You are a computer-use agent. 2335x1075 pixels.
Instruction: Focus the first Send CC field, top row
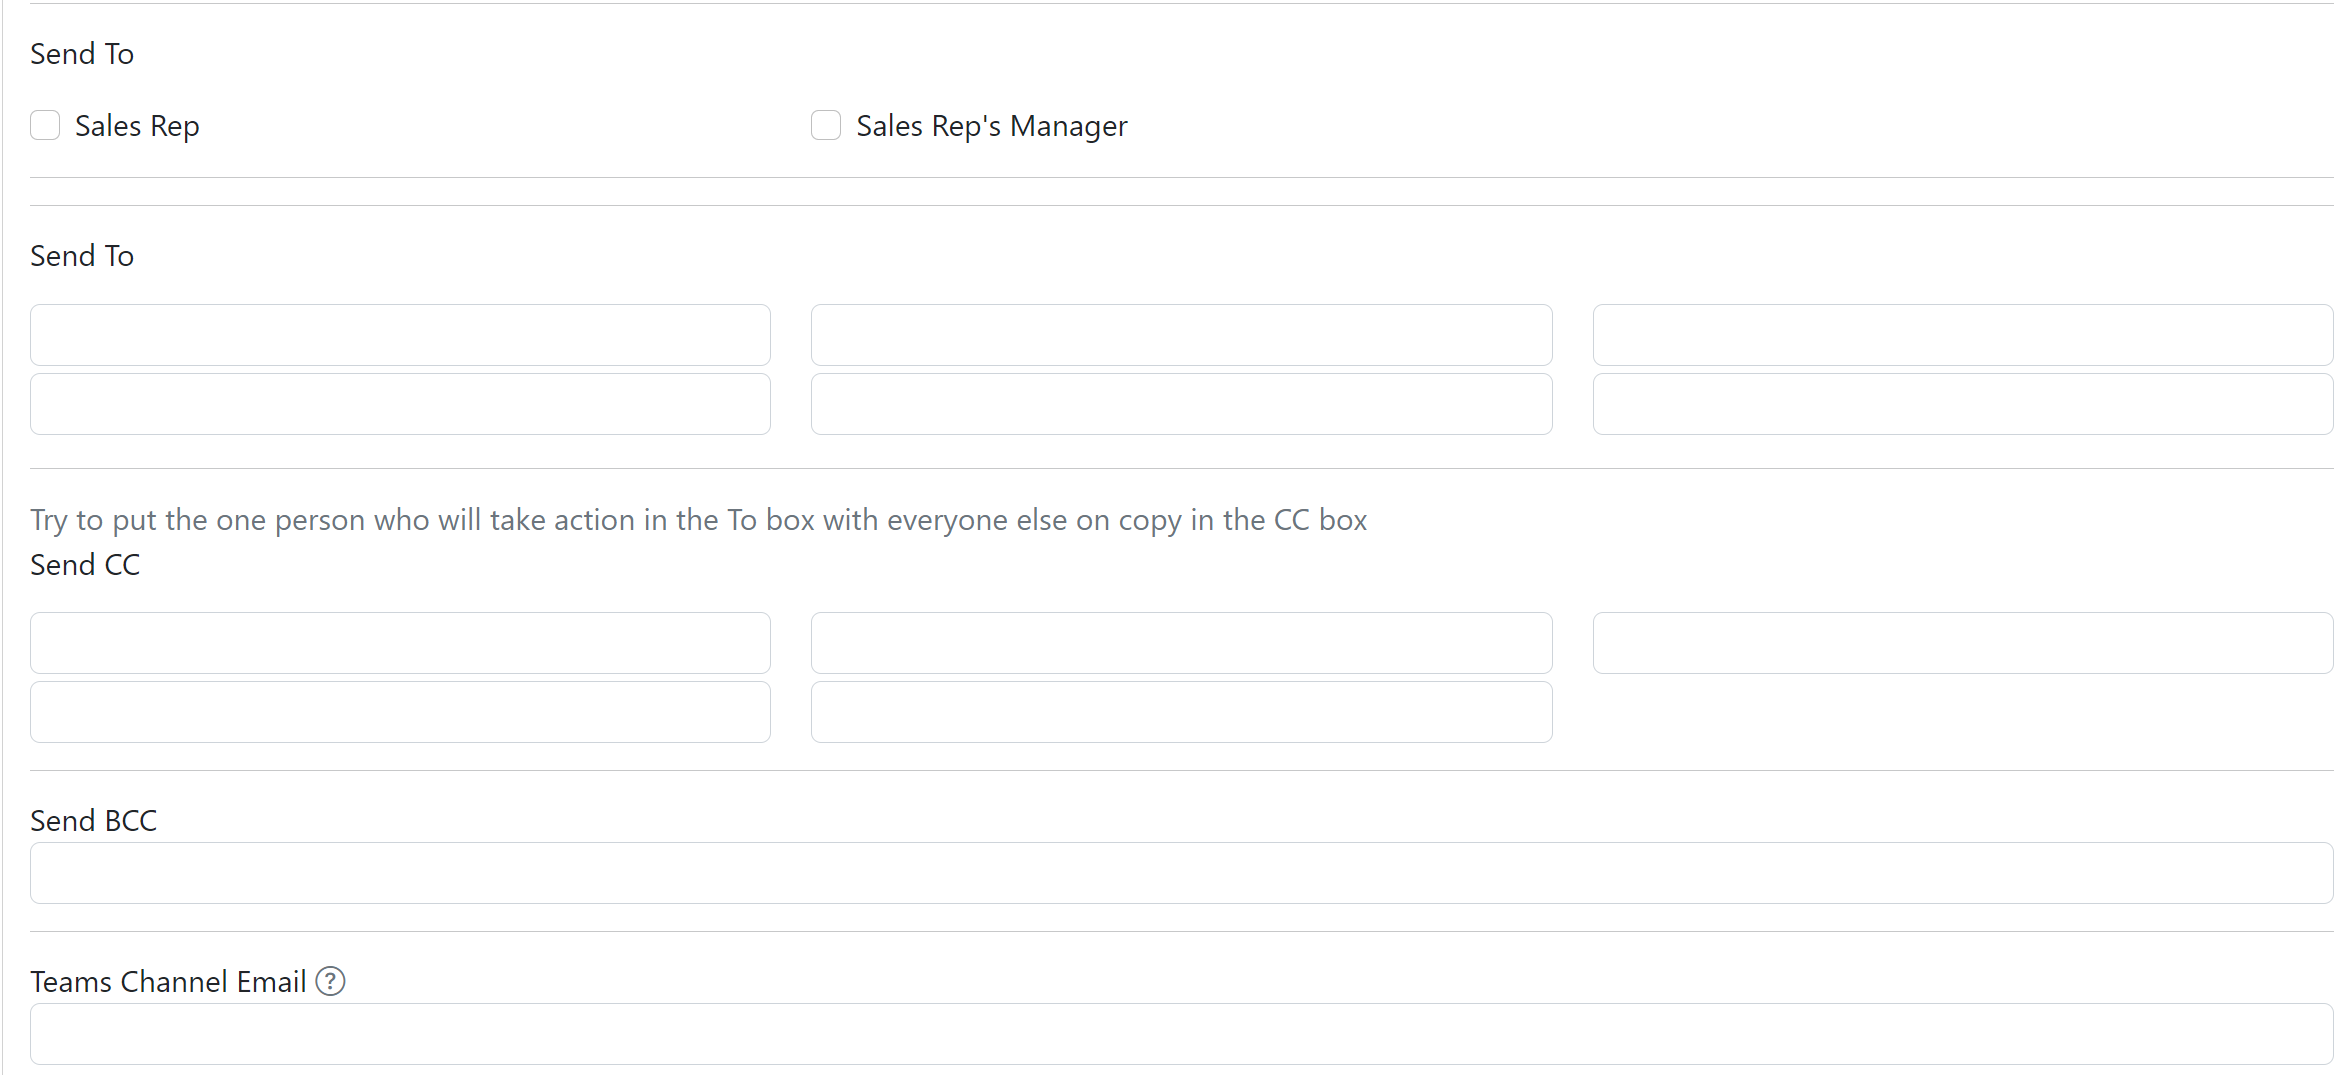[x=400, y=643]
